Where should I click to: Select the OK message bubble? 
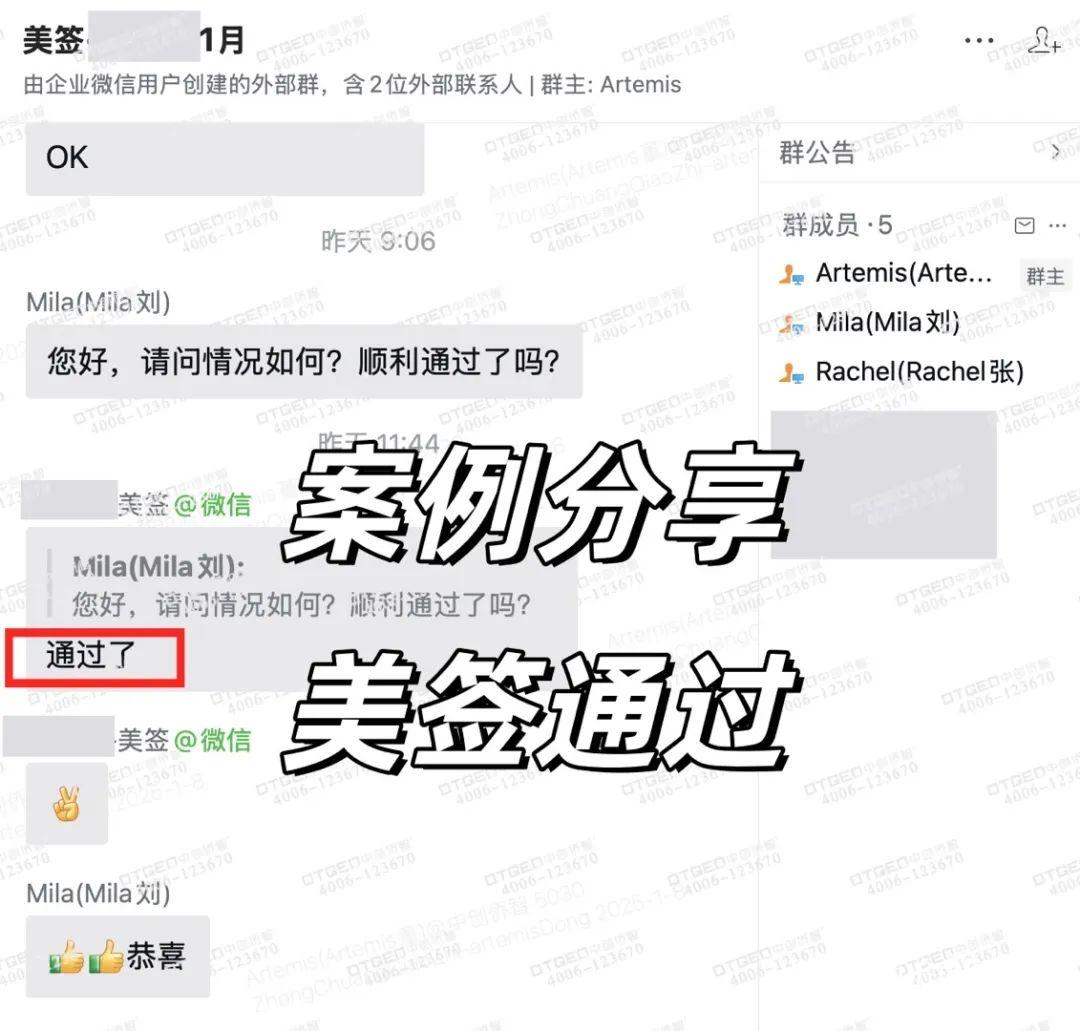(225, 158)
